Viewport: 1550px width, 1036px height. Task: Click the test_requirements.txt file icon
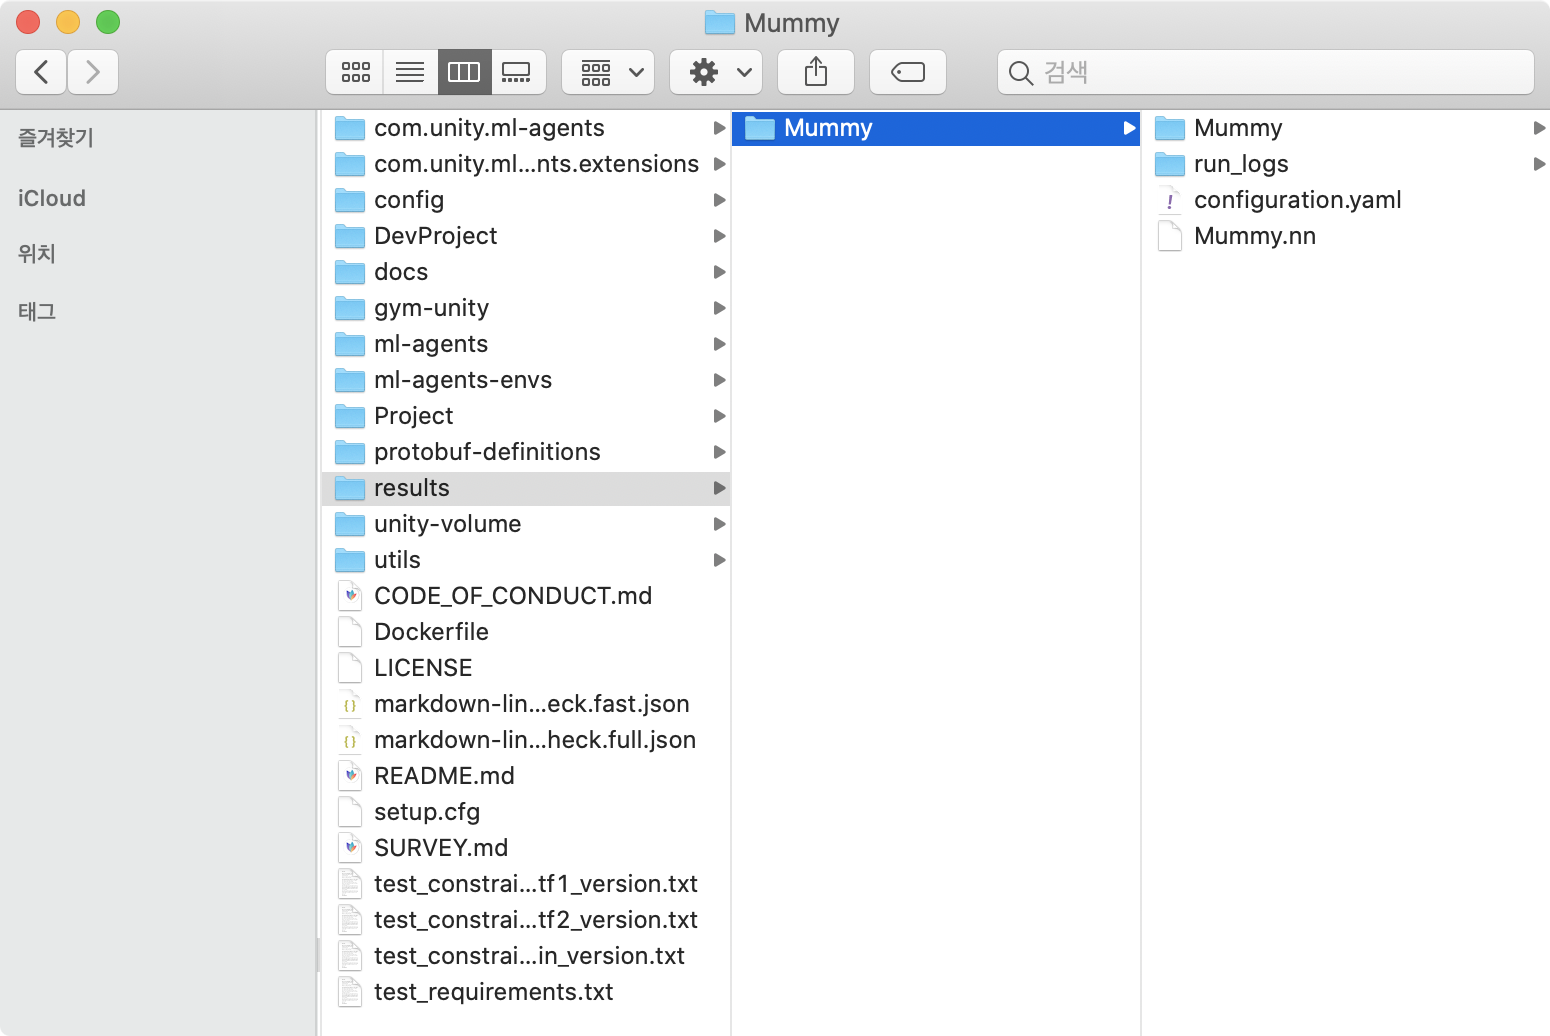[x=350, y=992]
